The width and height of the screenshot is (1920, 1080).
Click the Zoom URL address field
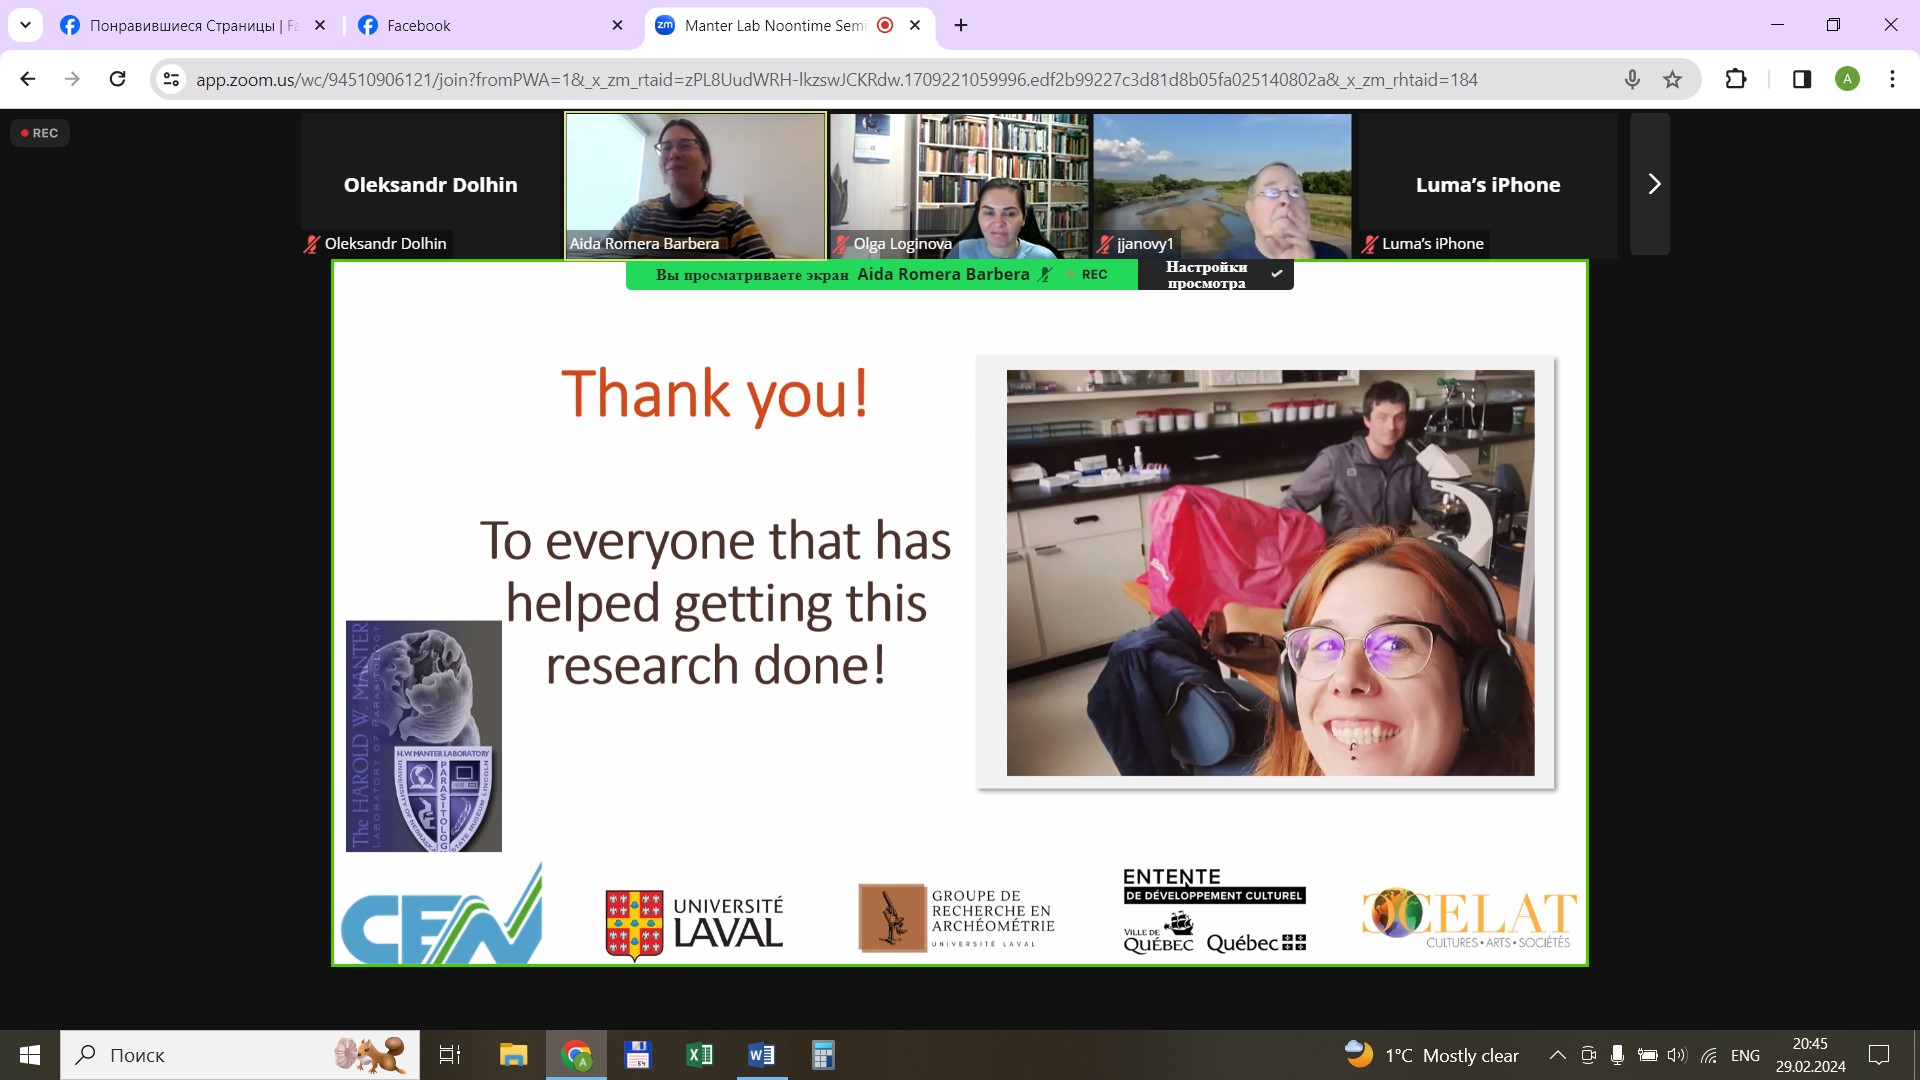click(x=836, y=79)
